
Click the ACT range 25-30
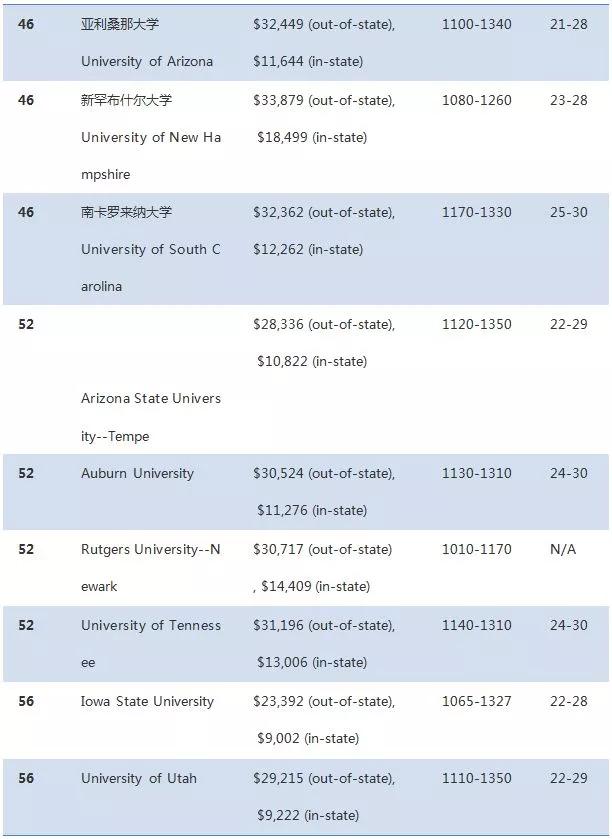[568, 212]
